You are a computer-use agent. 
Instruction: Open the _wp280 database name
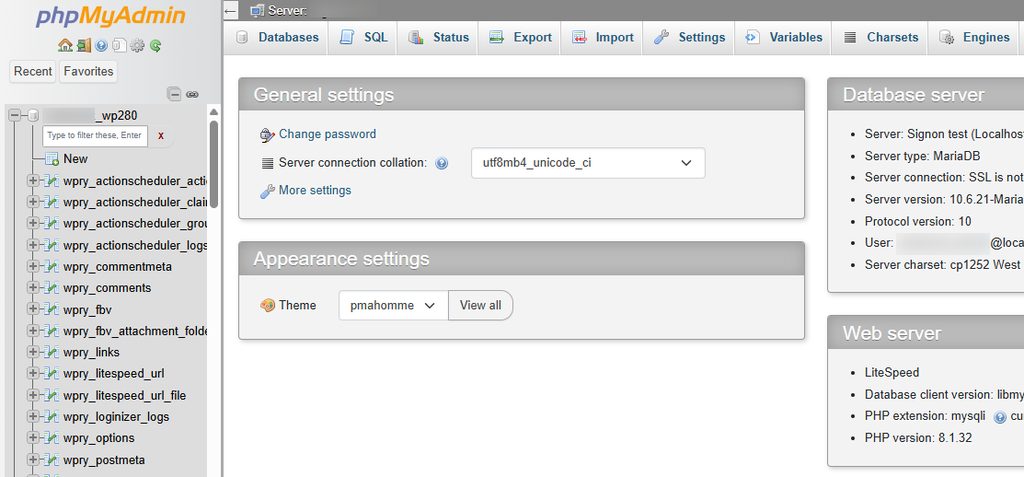click(x=90, y=116)
